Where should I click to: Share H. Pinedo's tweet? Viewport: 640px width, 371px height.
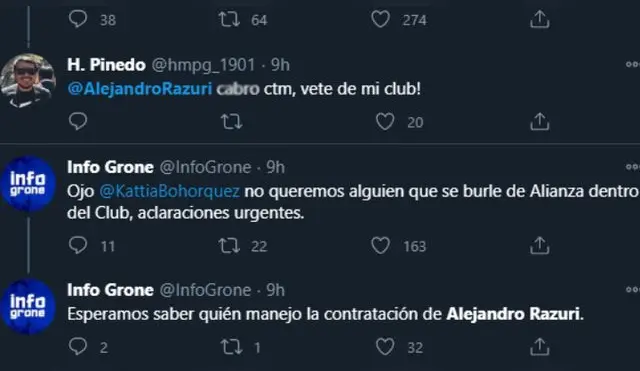pyautogui.click(x=540, y=121)
